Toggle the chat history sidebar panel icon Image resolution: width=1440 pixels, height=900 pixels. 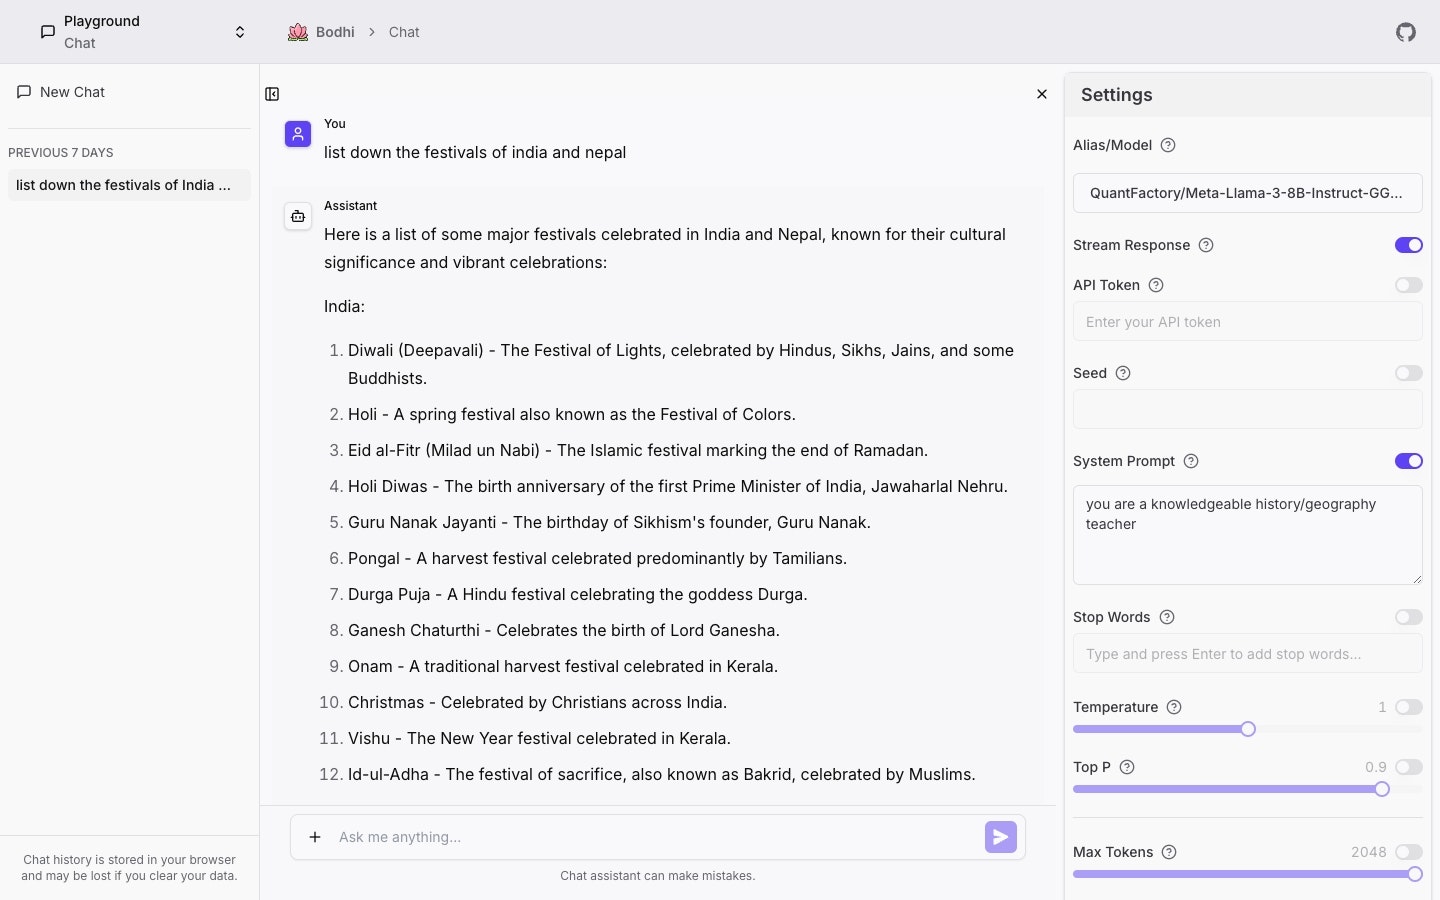click(x=272, y=94)
